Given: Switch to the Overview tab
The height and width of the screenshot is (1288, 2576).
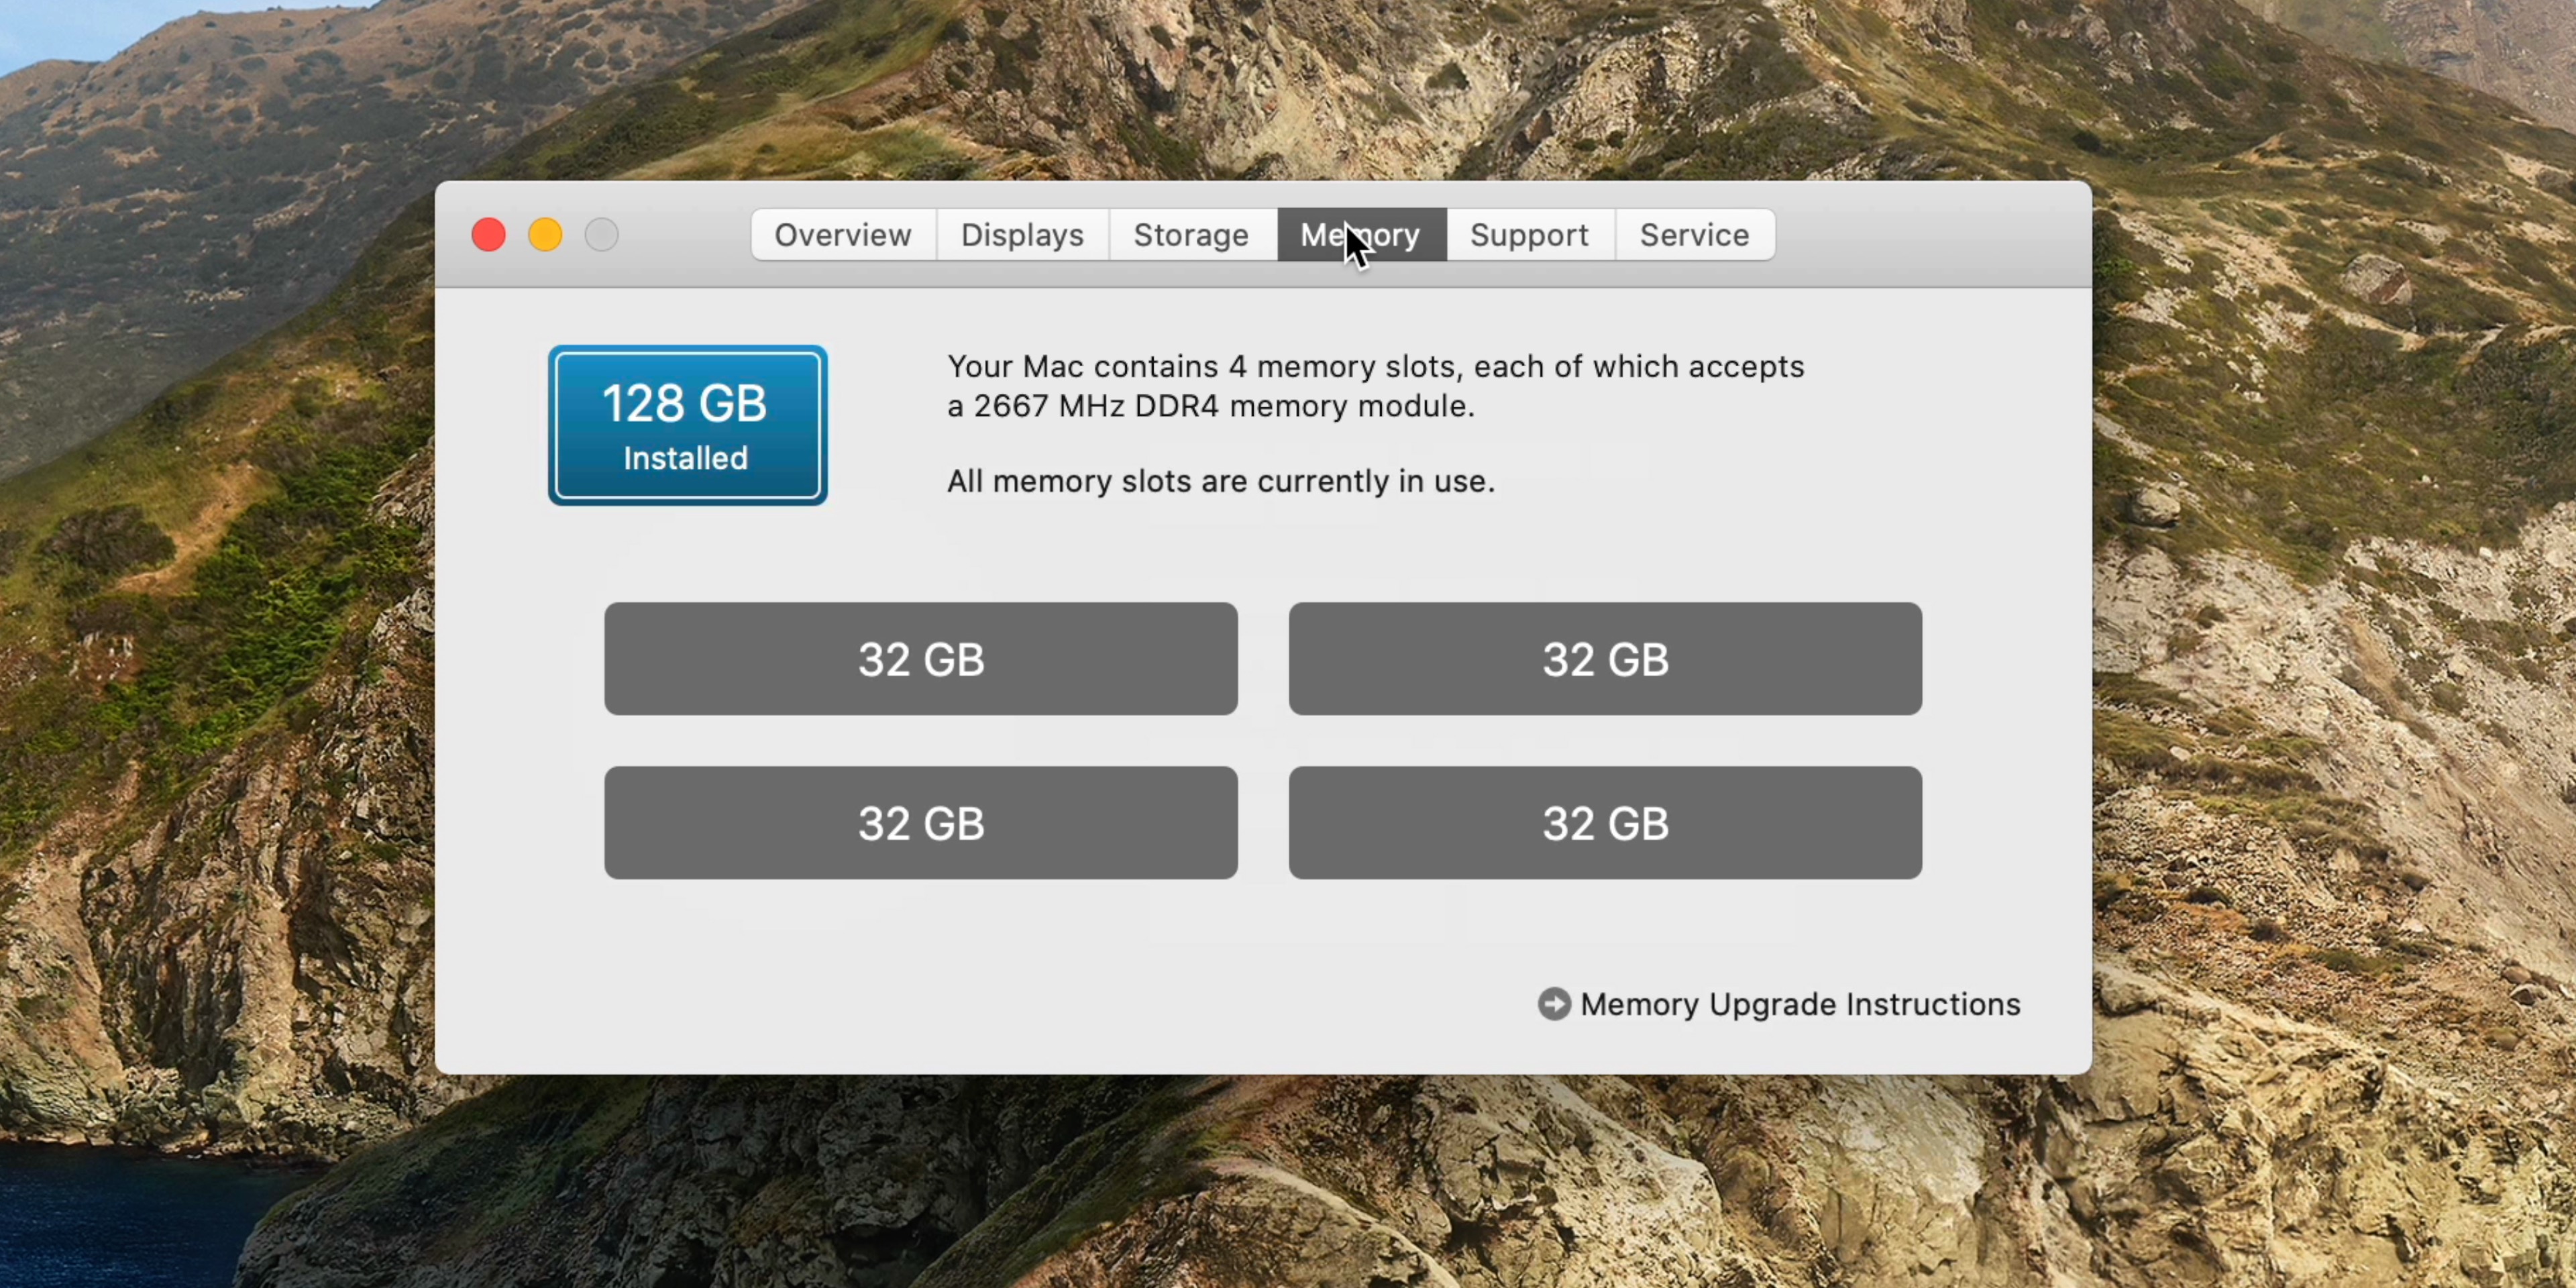Looking at the screenshot, I should click(x=842, y=235).
